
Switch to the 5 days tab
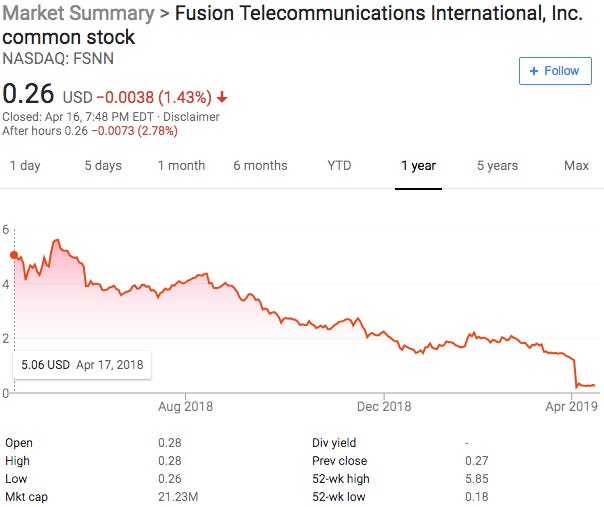click(101, 166)
